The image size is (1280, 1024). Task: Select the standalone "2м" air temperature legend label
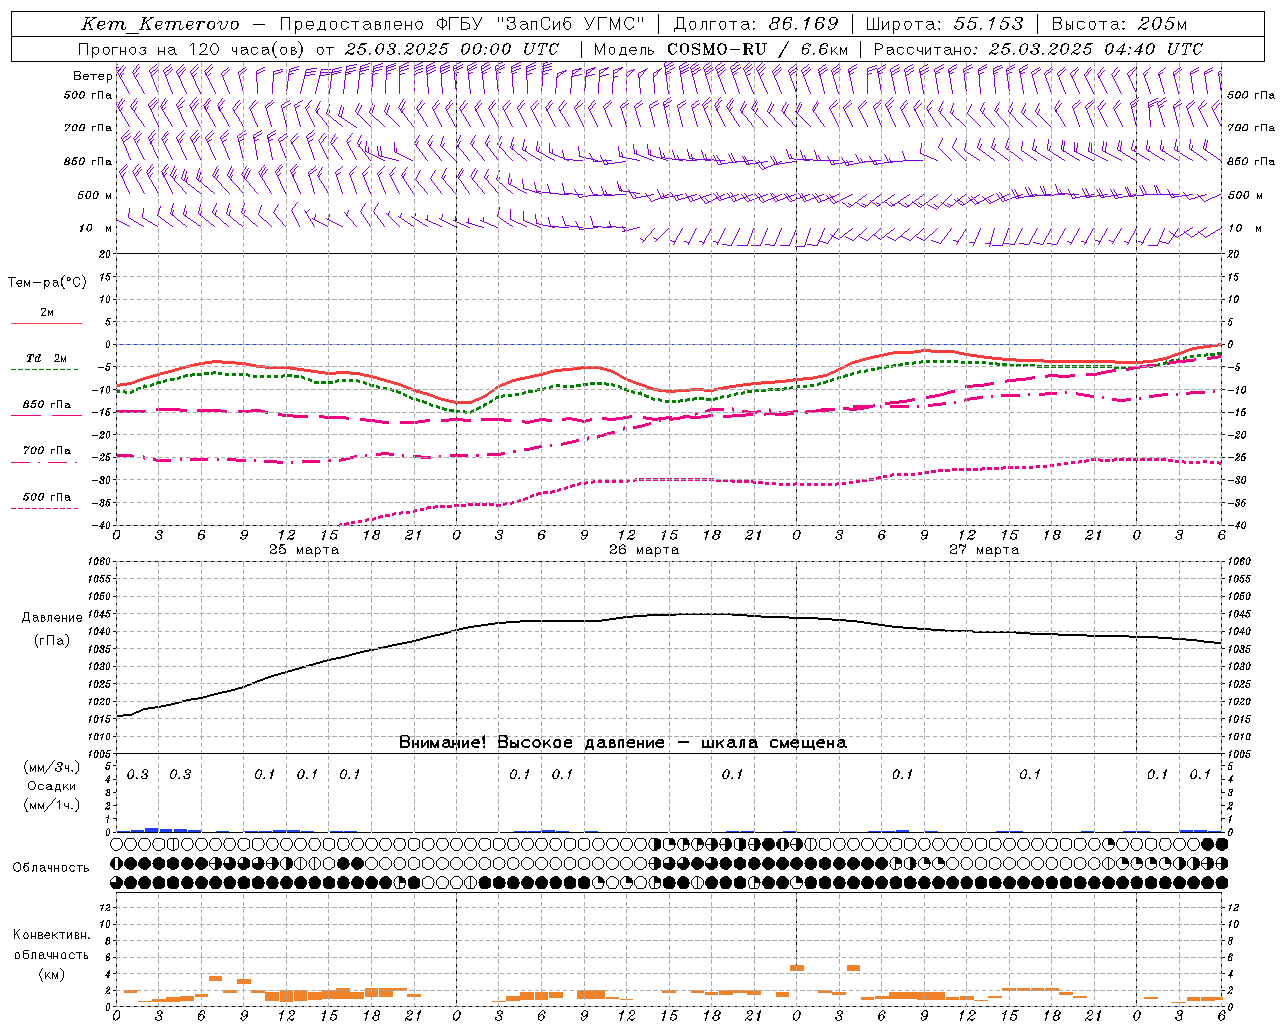(47, 312)
